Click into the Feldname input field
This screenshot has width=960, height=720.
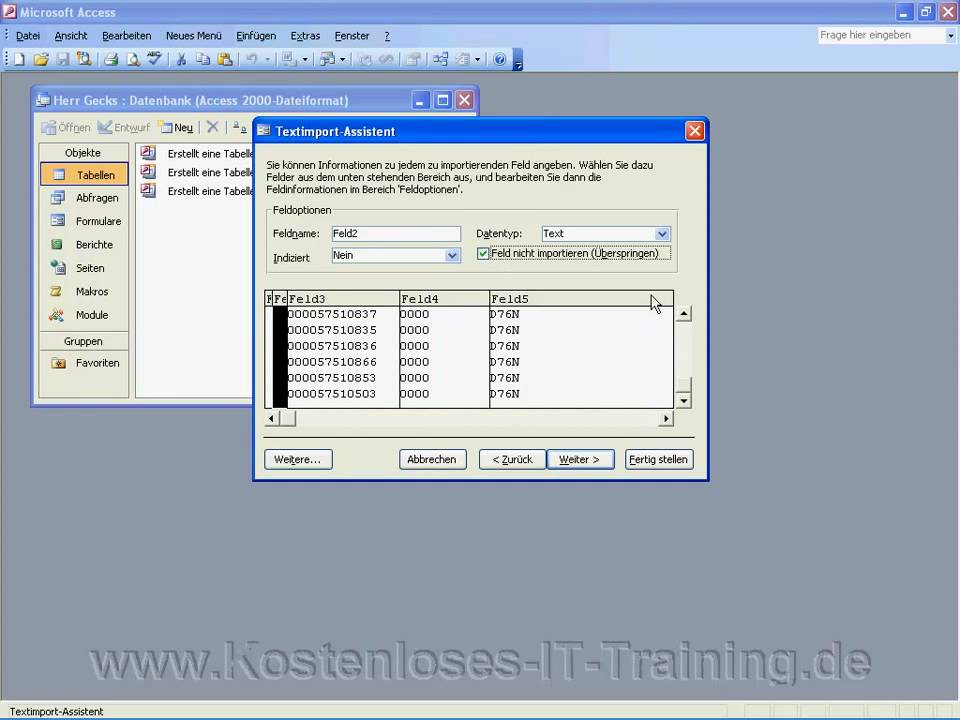pyautogui.click(x=396, y=234)
